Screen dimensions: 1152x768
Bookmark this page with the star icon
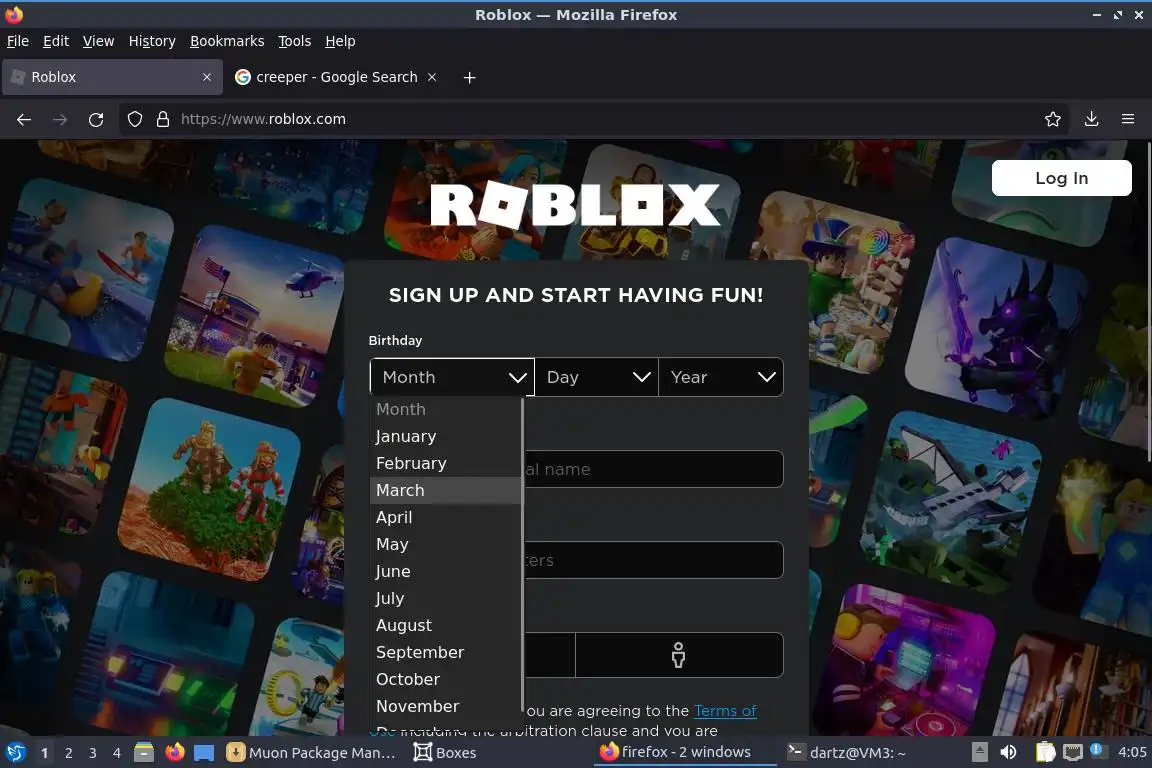[x=1053, y=119]
